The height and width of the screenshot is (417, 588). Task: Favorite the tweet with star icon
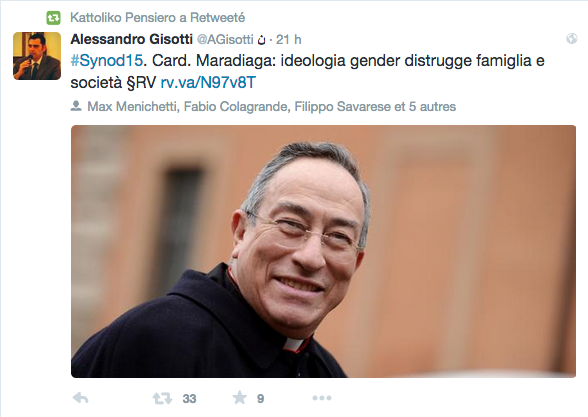point(240,398)
